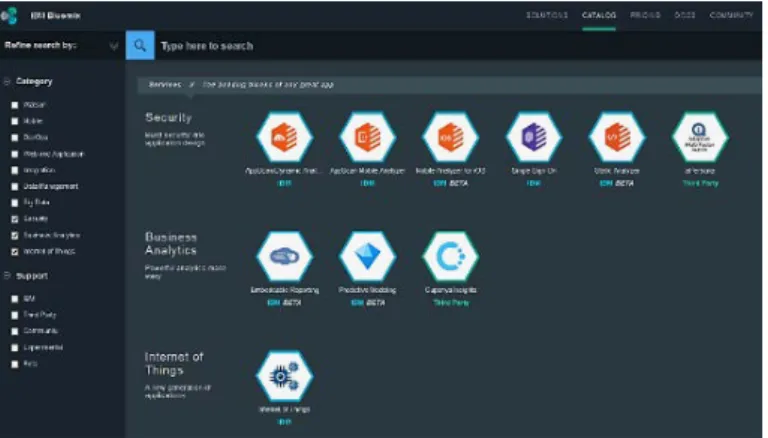Go to the Docs nav item
768x438 pixels.
tap(685, 15)
